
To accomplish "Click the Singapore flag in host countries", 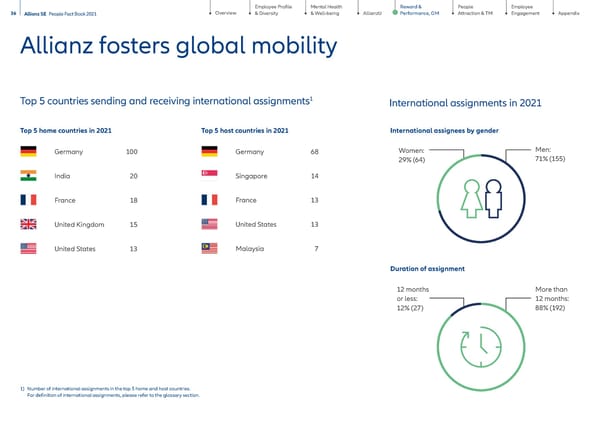I will (x=209, y=173).
